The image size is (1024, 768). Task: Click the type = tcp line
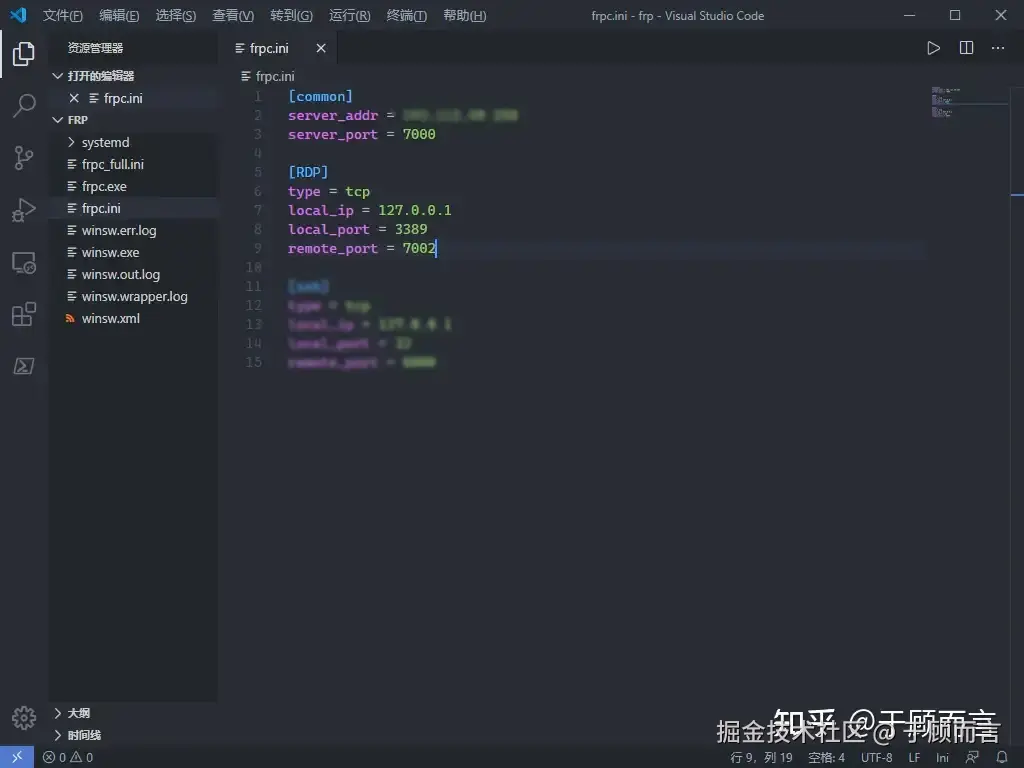click(328, 191)
